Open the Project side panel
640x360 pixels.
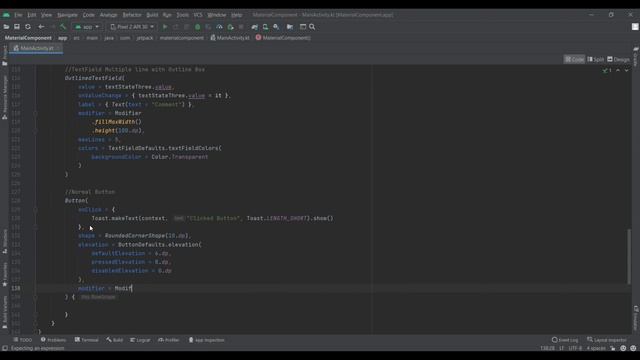[x=4, y=56]
